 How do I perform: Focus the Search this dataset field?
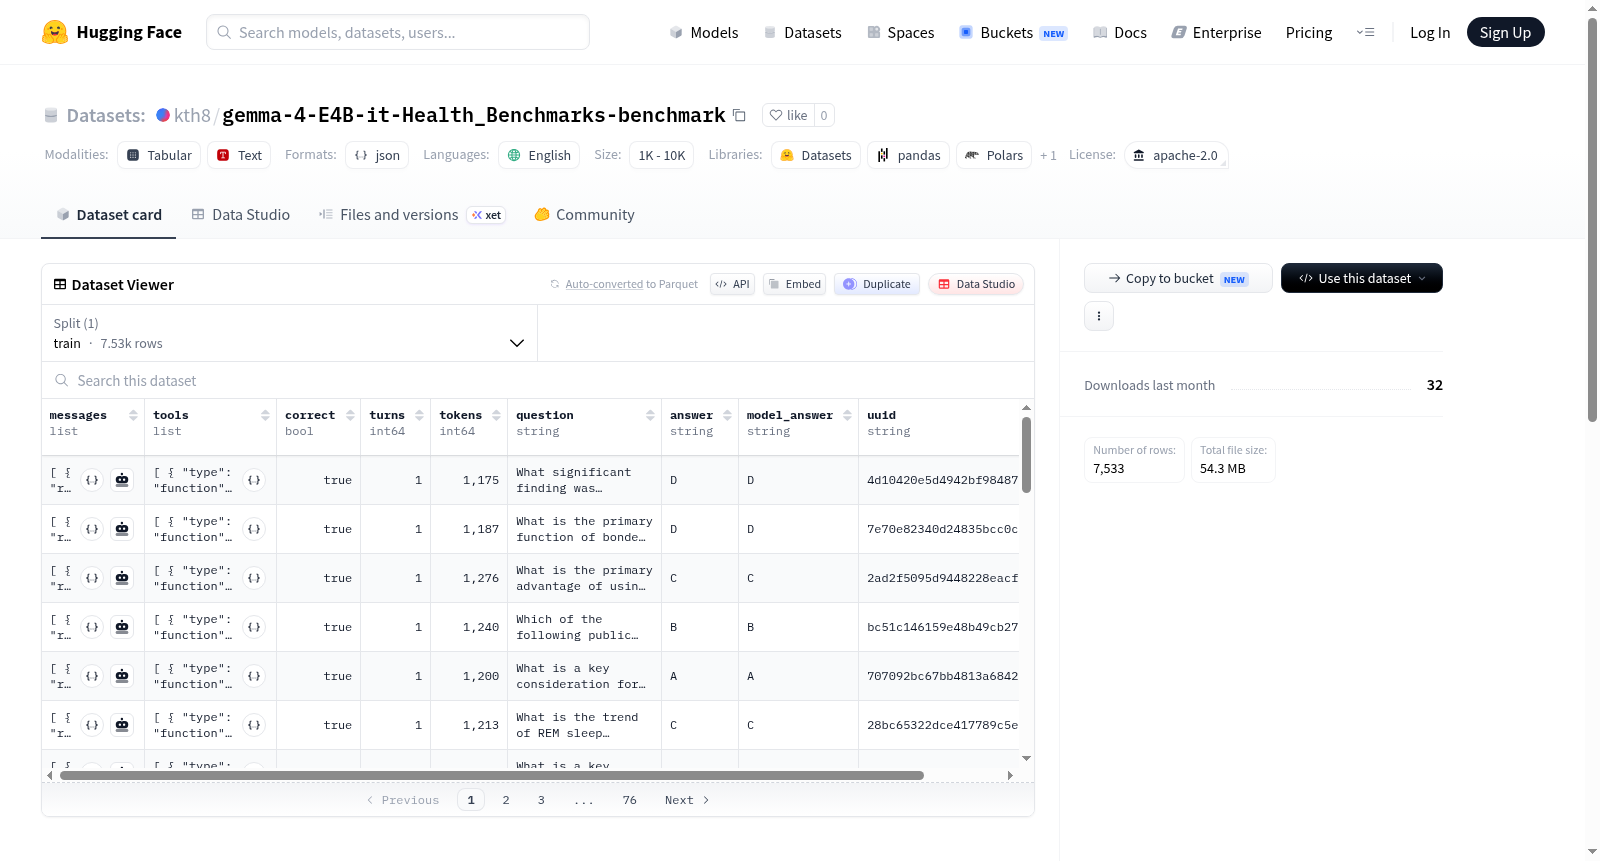538,380
